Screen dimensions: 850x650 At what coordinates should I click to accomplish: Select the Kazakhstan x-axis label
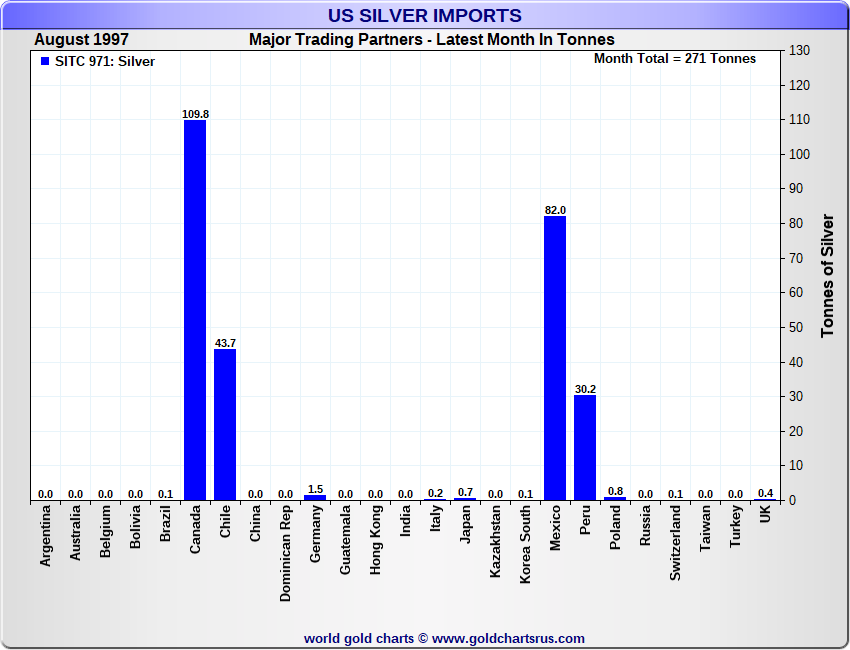496,541
